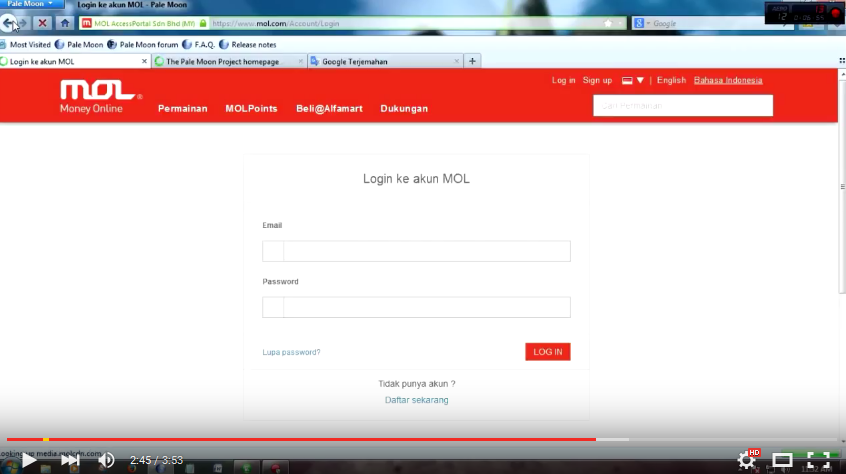Switch language to Bahasa Indonesia
The width and height of the screenshot is (846, 474).
(728, 80)
